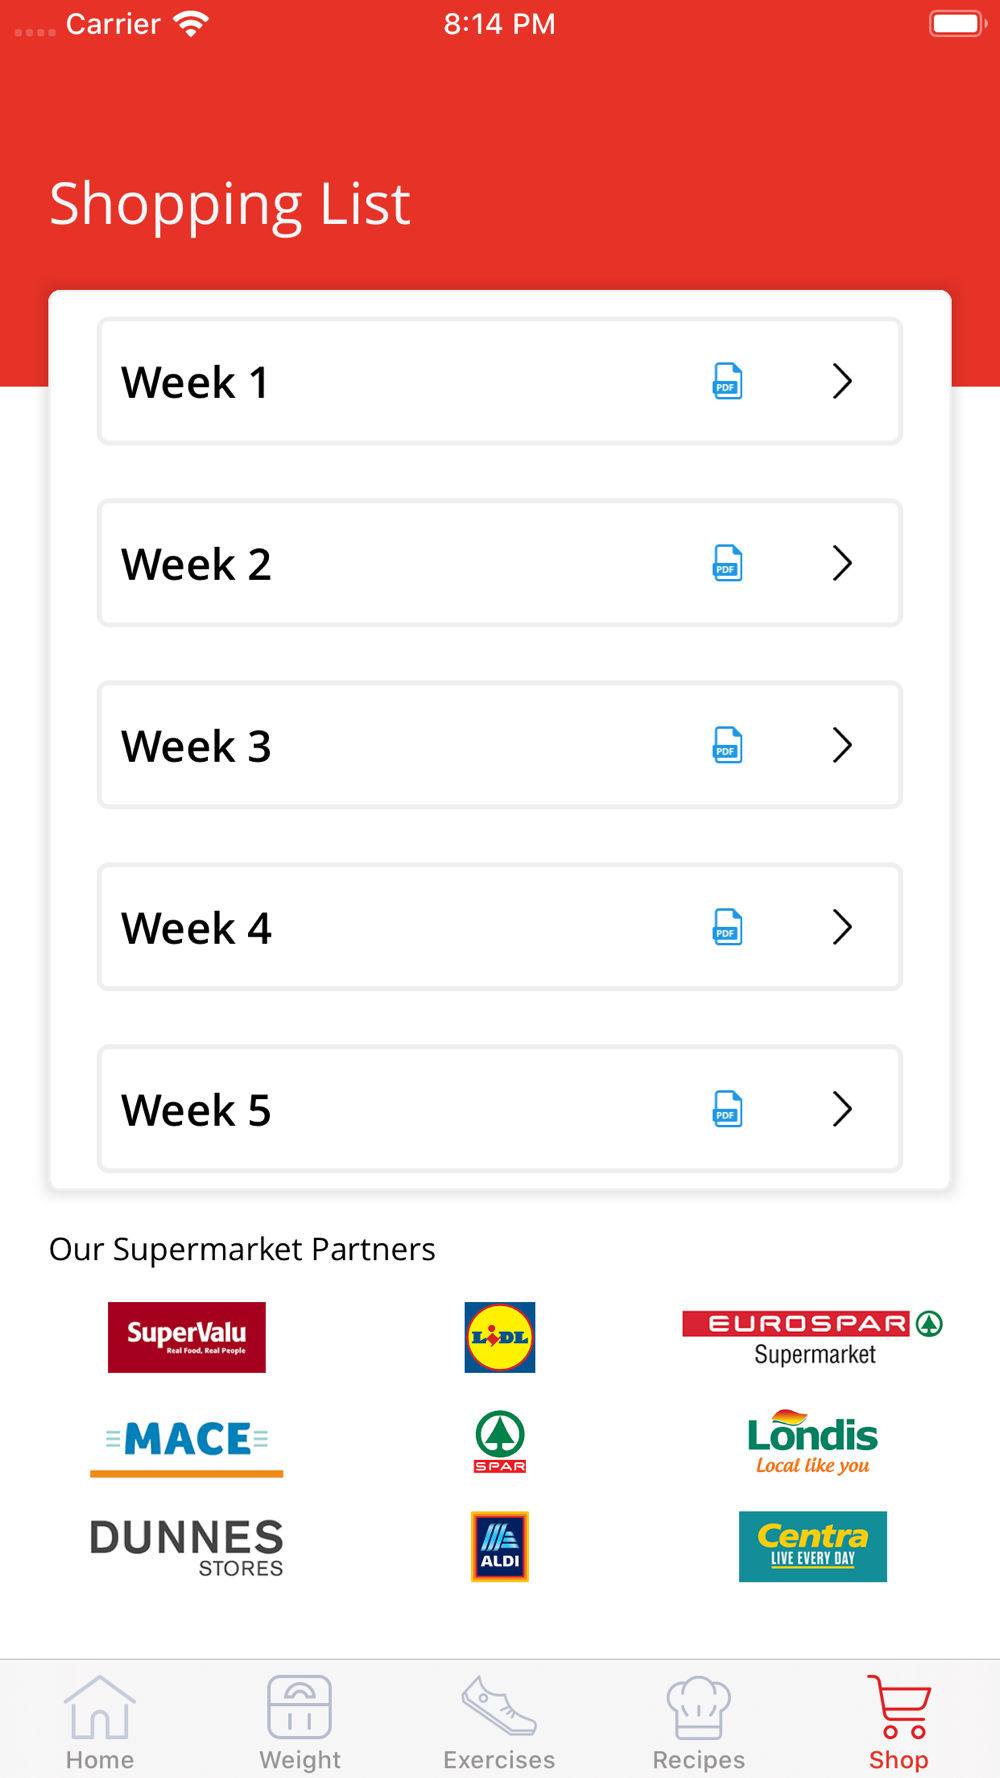Image resolution: width=1000 pixels, height=1778 pixels.
Task: Select the Lidl supermarket logo
Action: (x=500, y=1337)
